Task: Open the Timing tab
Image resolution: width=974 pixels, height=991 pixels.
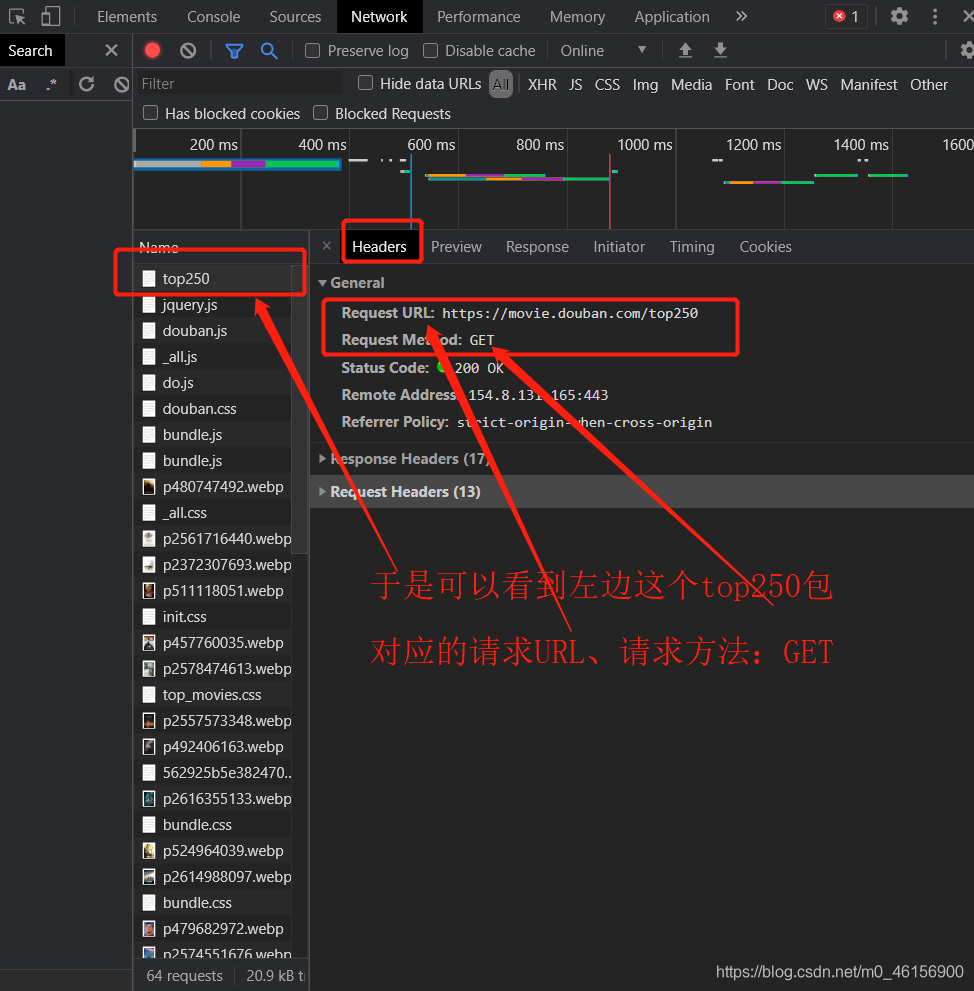Action: (x=692, y=246)
